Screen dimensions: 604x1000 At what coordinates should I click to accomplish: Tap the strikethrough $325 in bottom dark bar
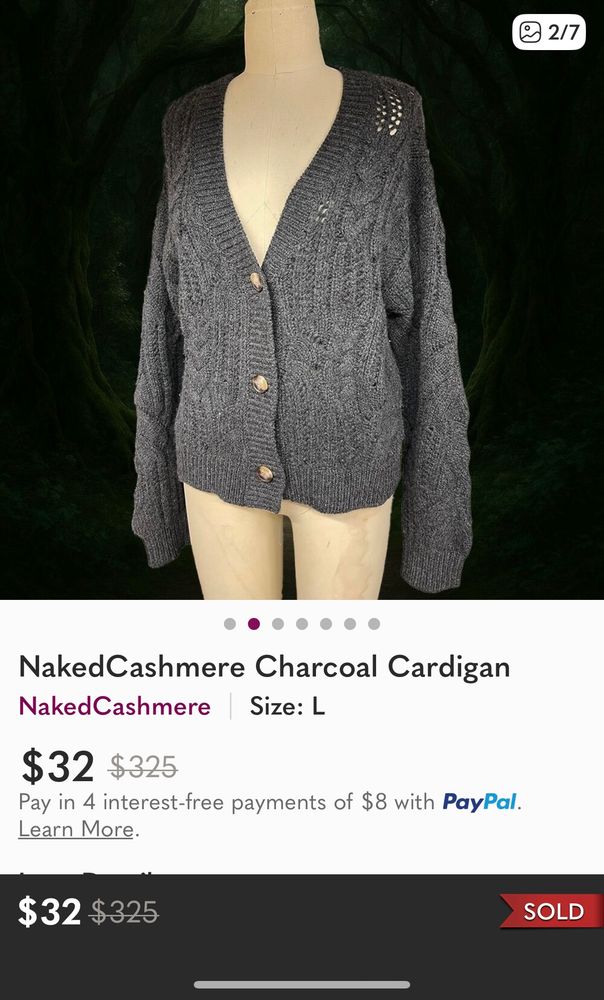click(x=124, y=913)
